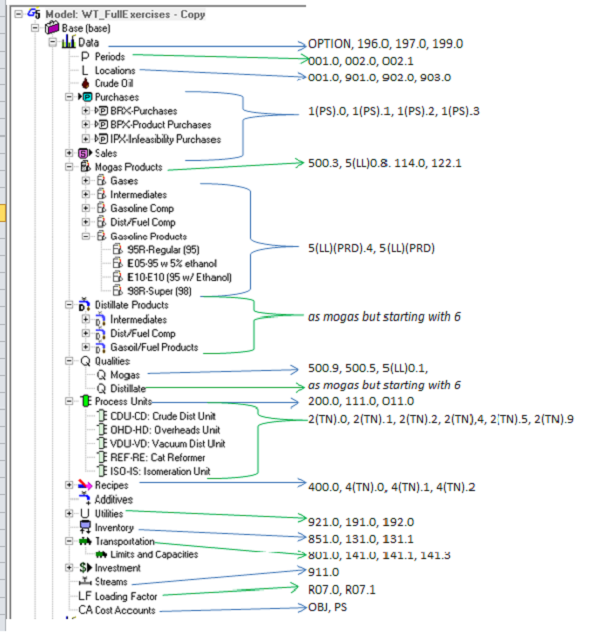Click the Recipes arrow icon

click(x=85, y=484)
